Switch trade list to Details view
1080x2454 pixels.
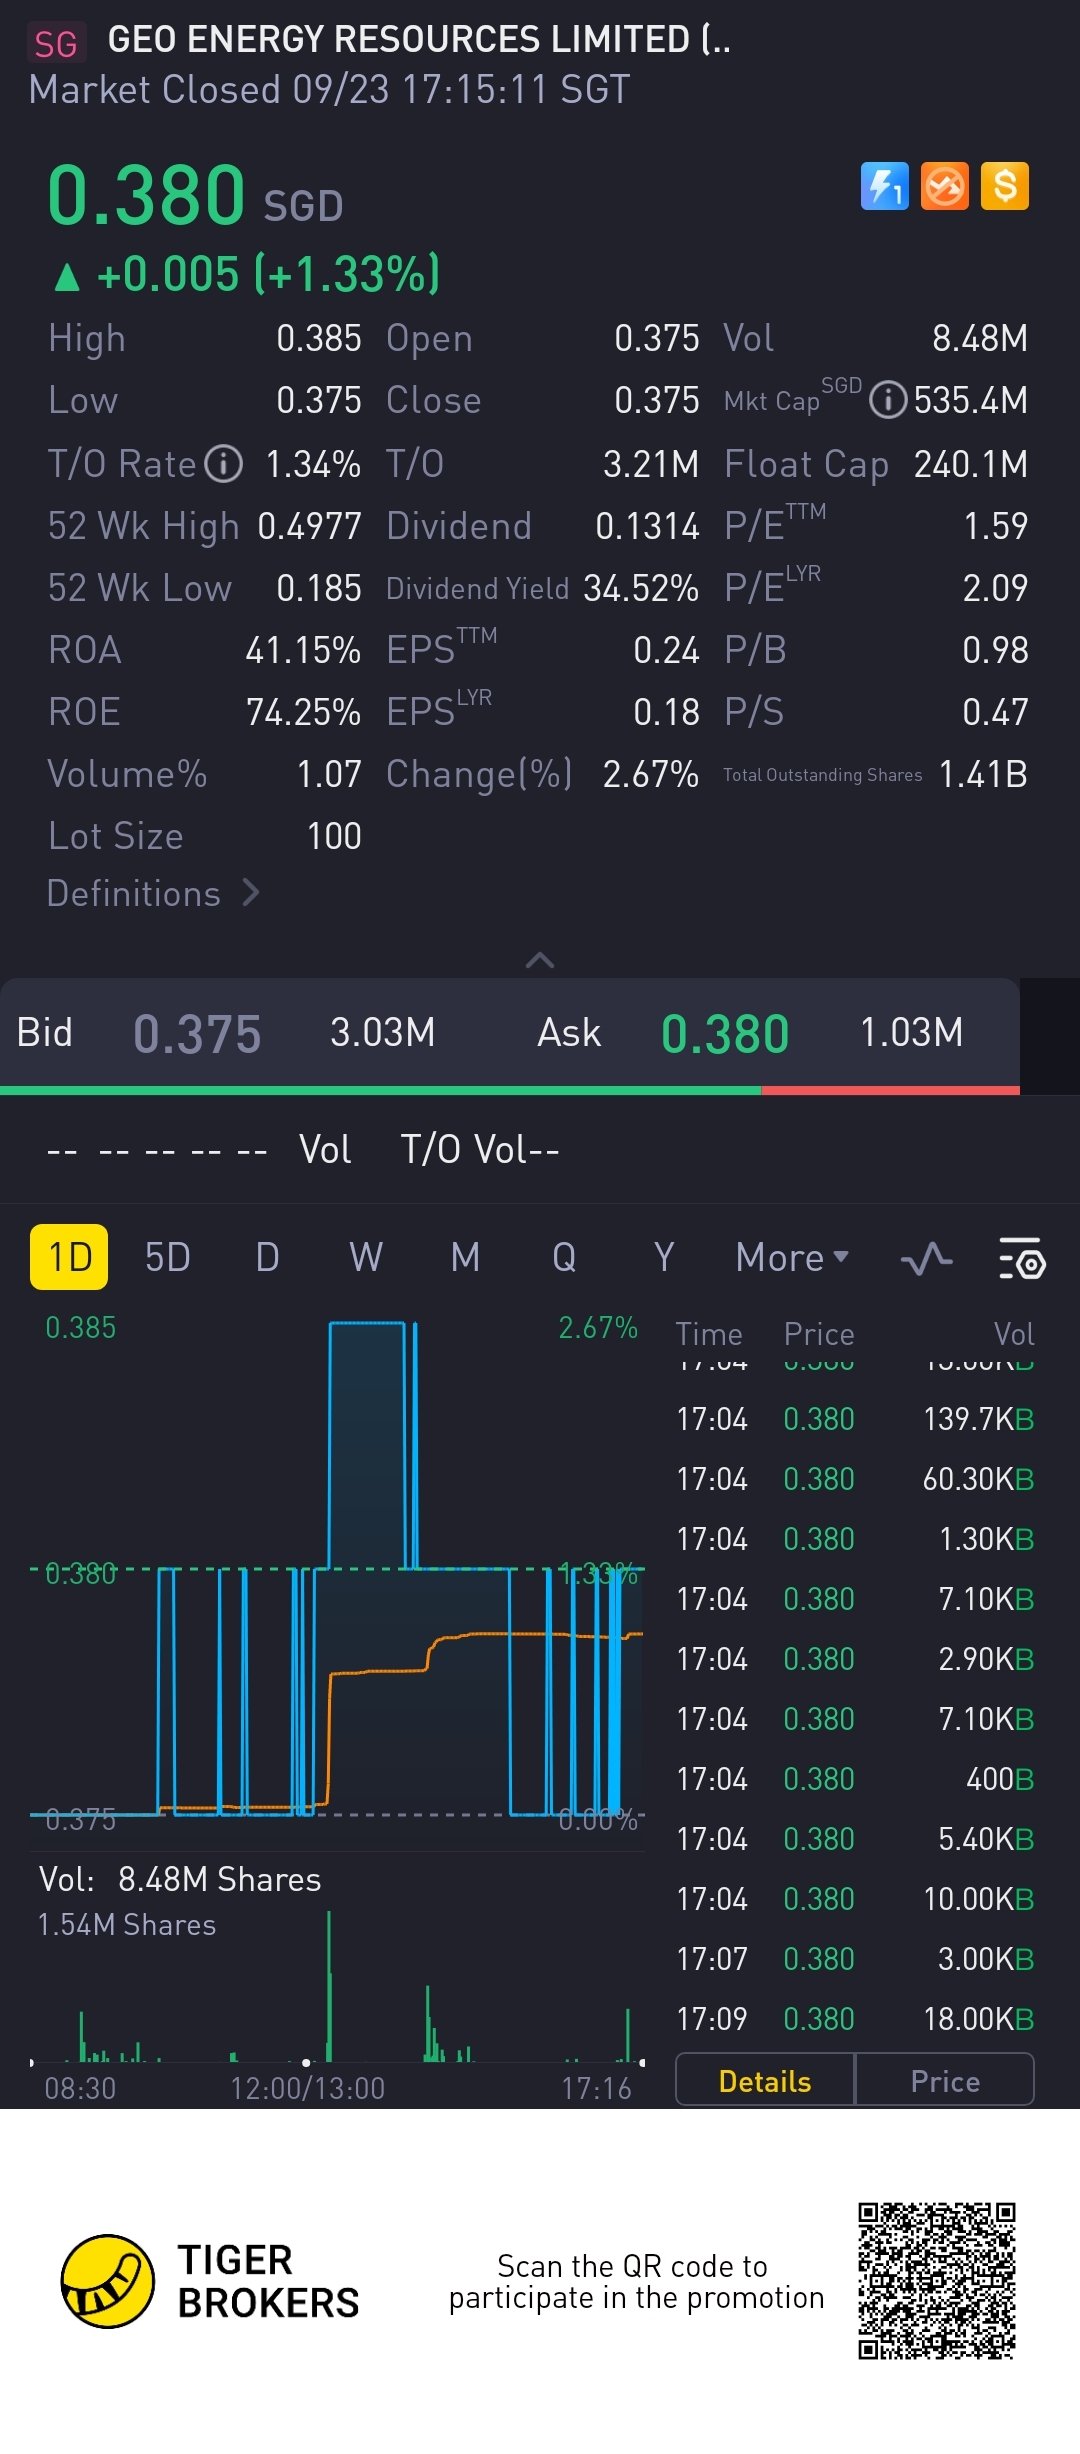[765, 2081]
